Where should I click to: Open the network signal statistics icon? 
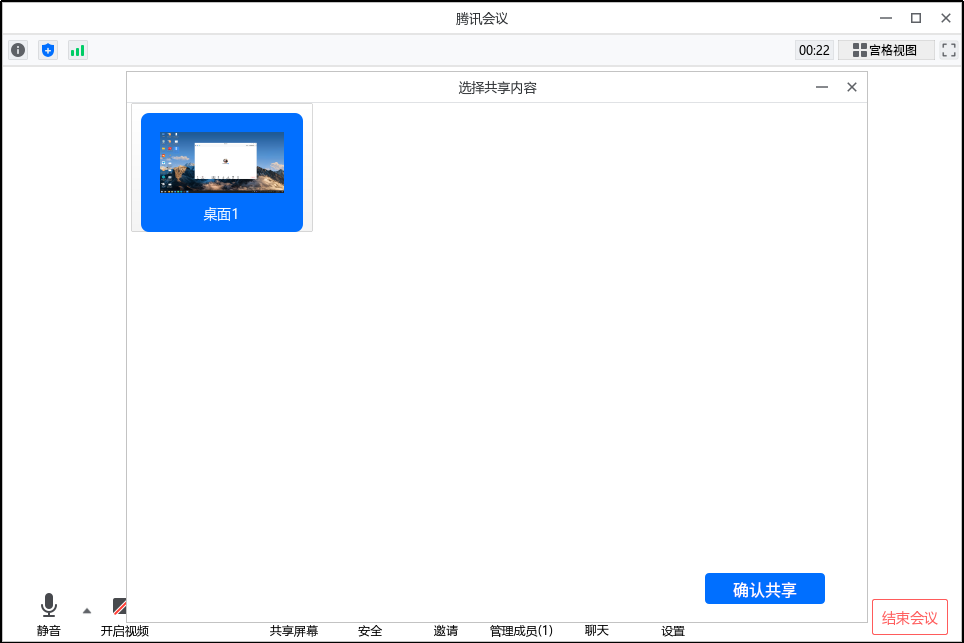[78, 49]
